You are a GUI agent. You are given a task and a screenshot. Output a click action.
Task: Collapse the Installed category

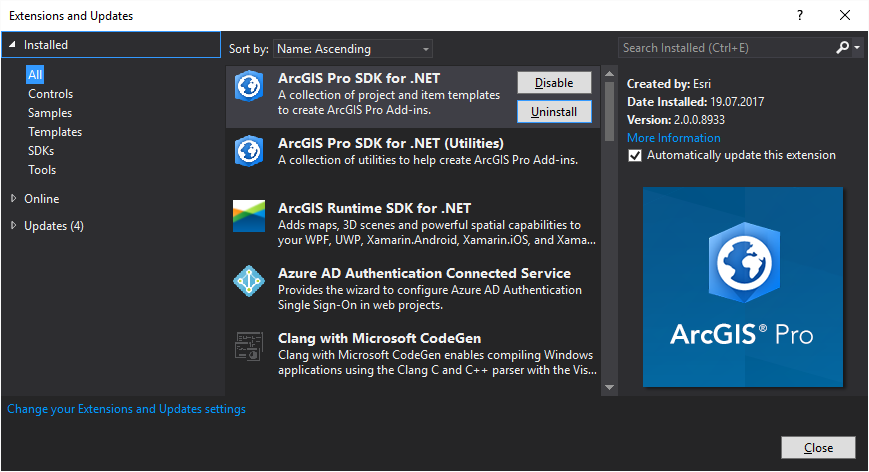click(12, 45)
